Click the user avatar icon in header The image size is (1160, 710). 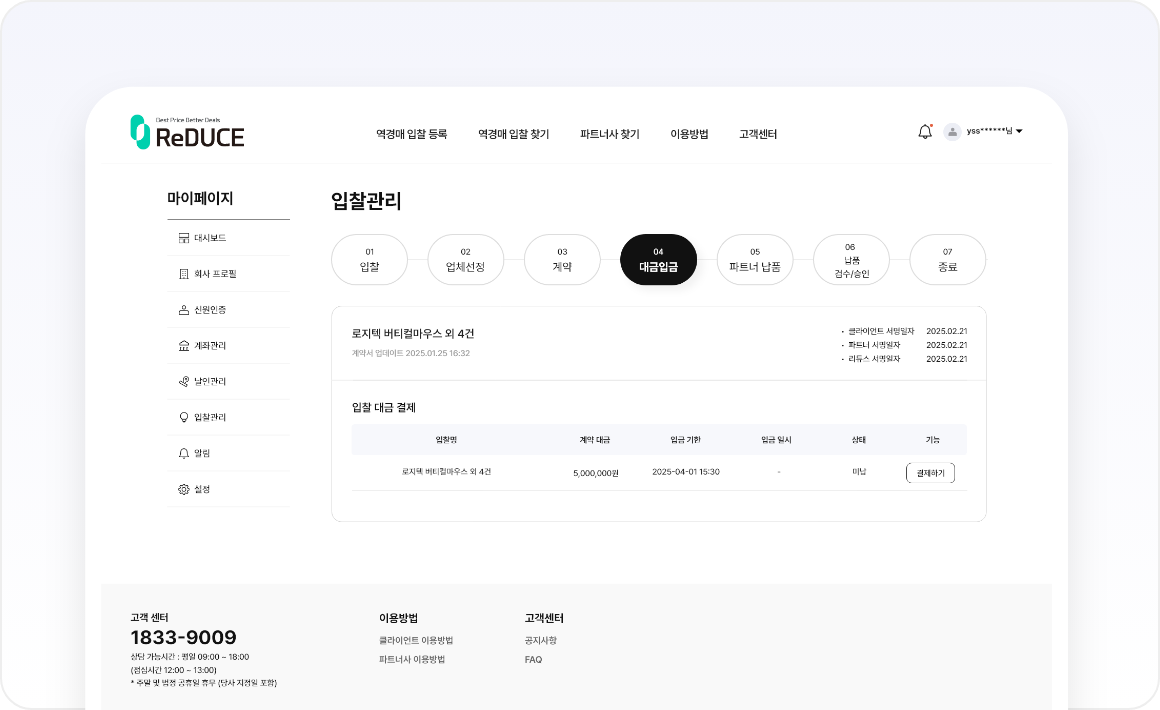point(952,132)
